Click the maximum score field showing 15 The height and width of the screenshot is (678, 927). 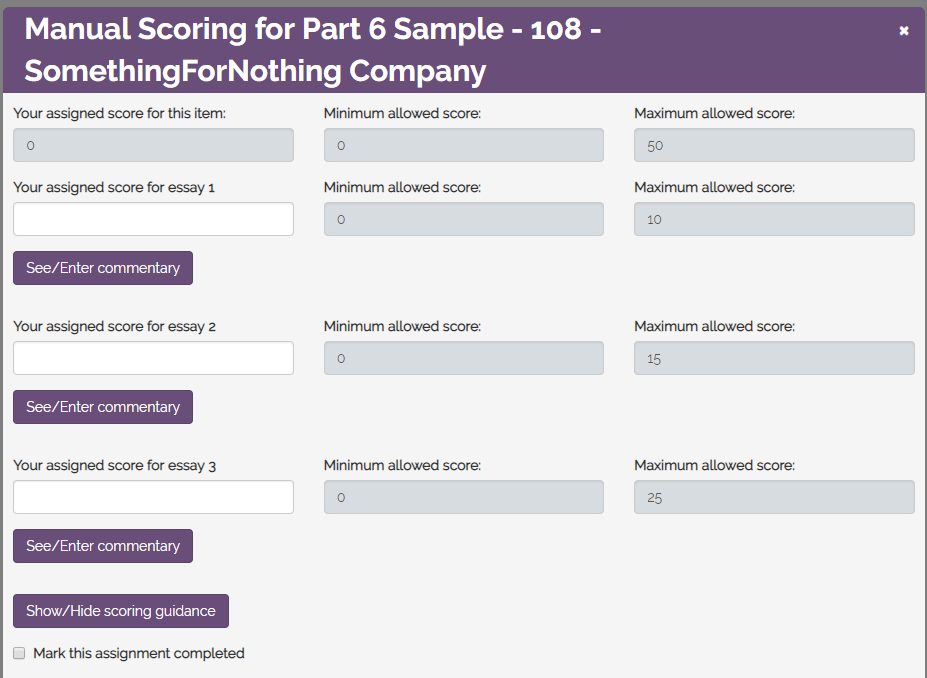point(773,357)
